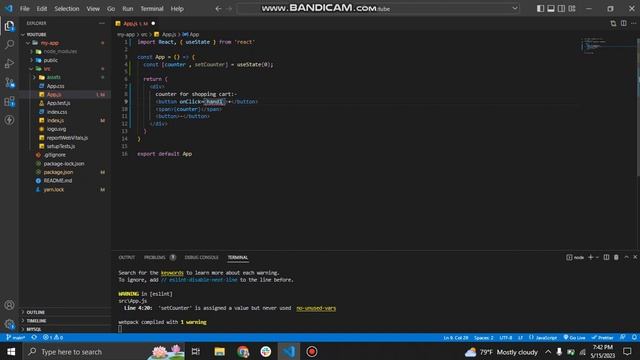640x360 pixels.
Task: Switch to the PROBLEMS panel tab
Action: coord(155,258)
